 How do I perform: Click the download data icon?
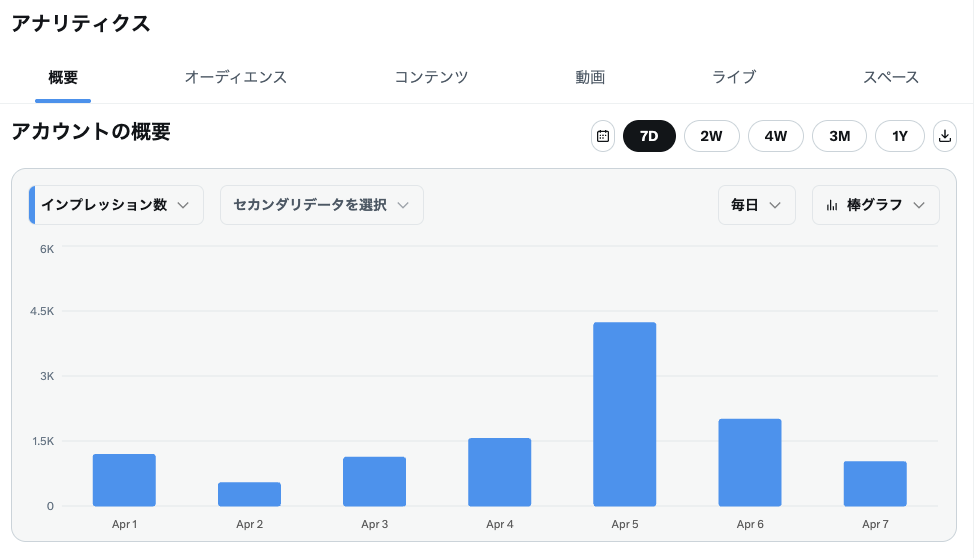[x=944, y=136]
